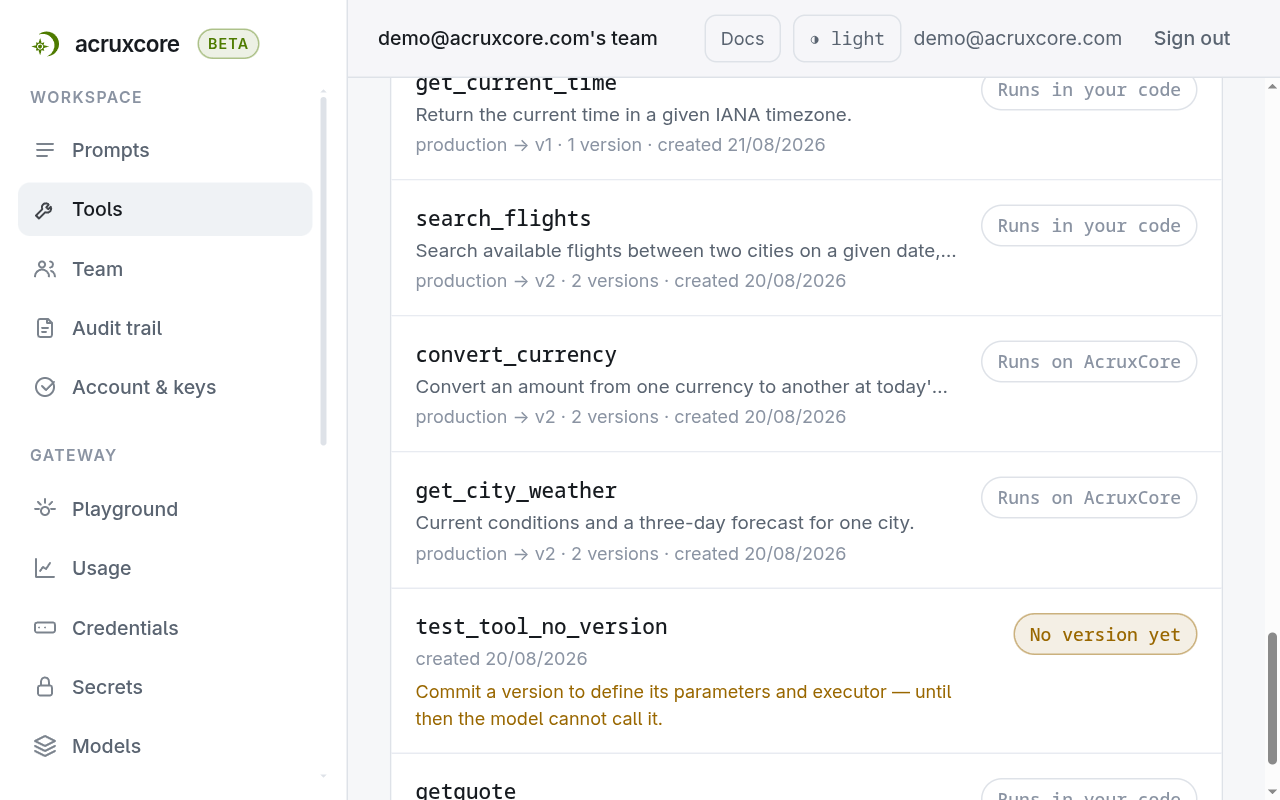Viewport: 1280px width, 800px height.
Task: Click the BETA badge
Action: pos(228,44)
